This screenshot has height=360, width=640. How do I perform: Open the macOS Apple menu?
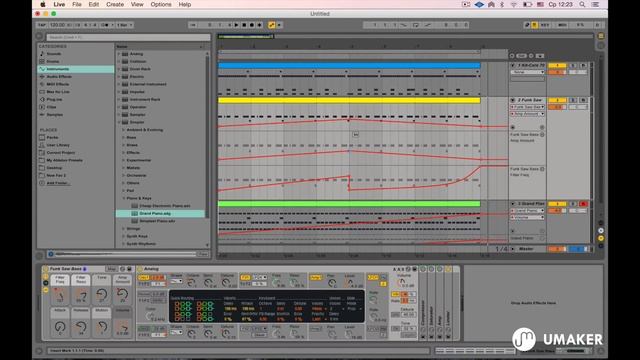click(43, 4)
